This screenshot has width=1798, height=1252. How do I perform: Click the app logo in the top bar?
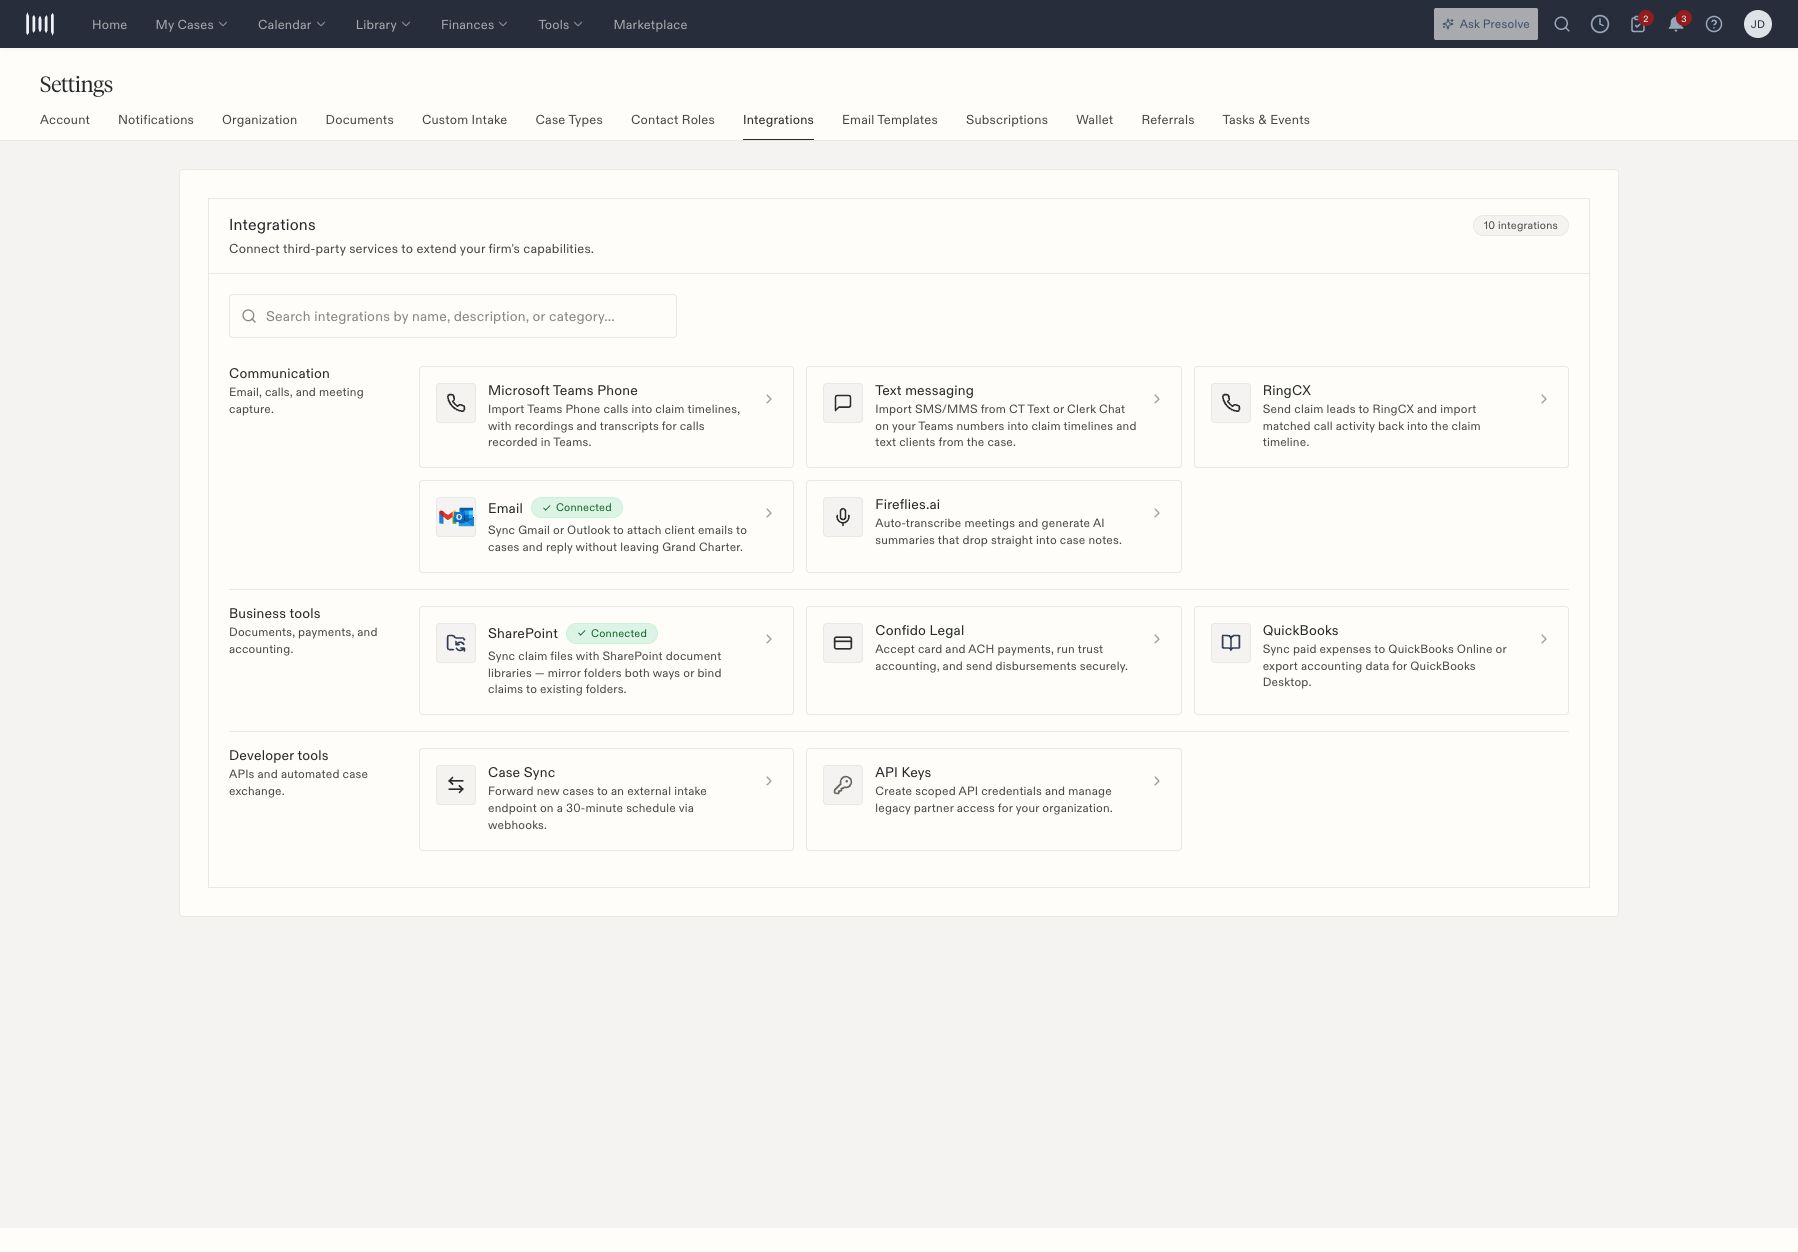[40, 24]
